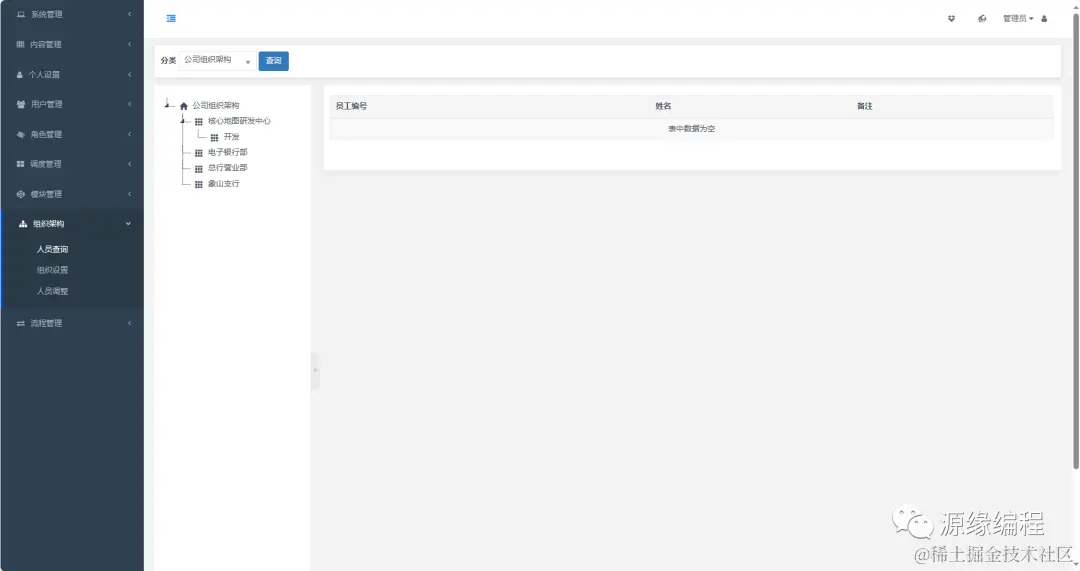Viewport: 1080px width, 571px height.
Task: Click the page vertical scrollbar thumb
Action: 1076,241
